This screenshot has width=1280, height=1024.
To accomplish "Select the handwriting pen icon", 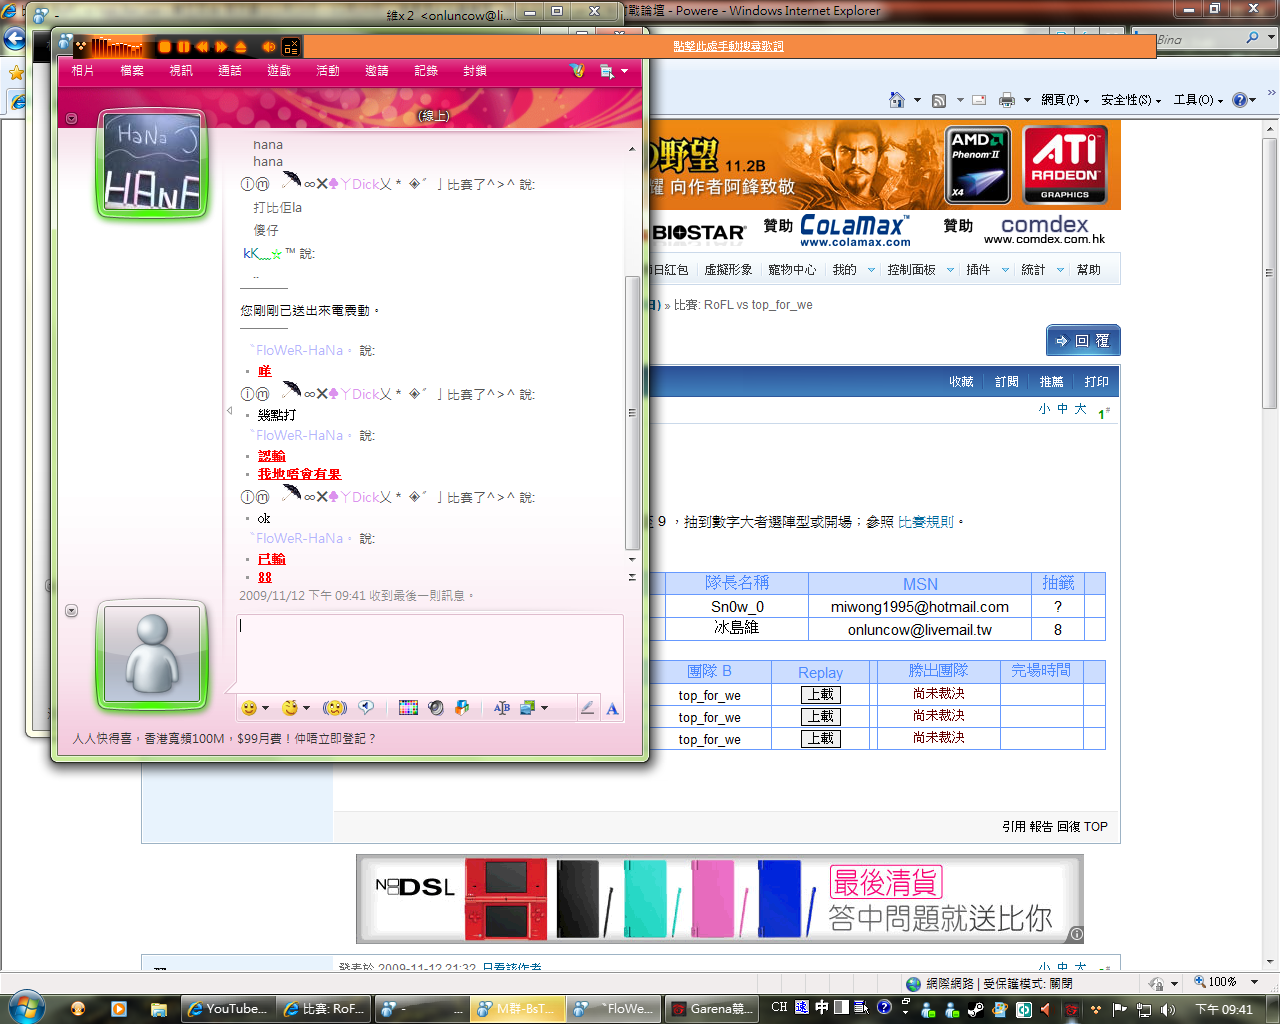I will pos(587,708).
